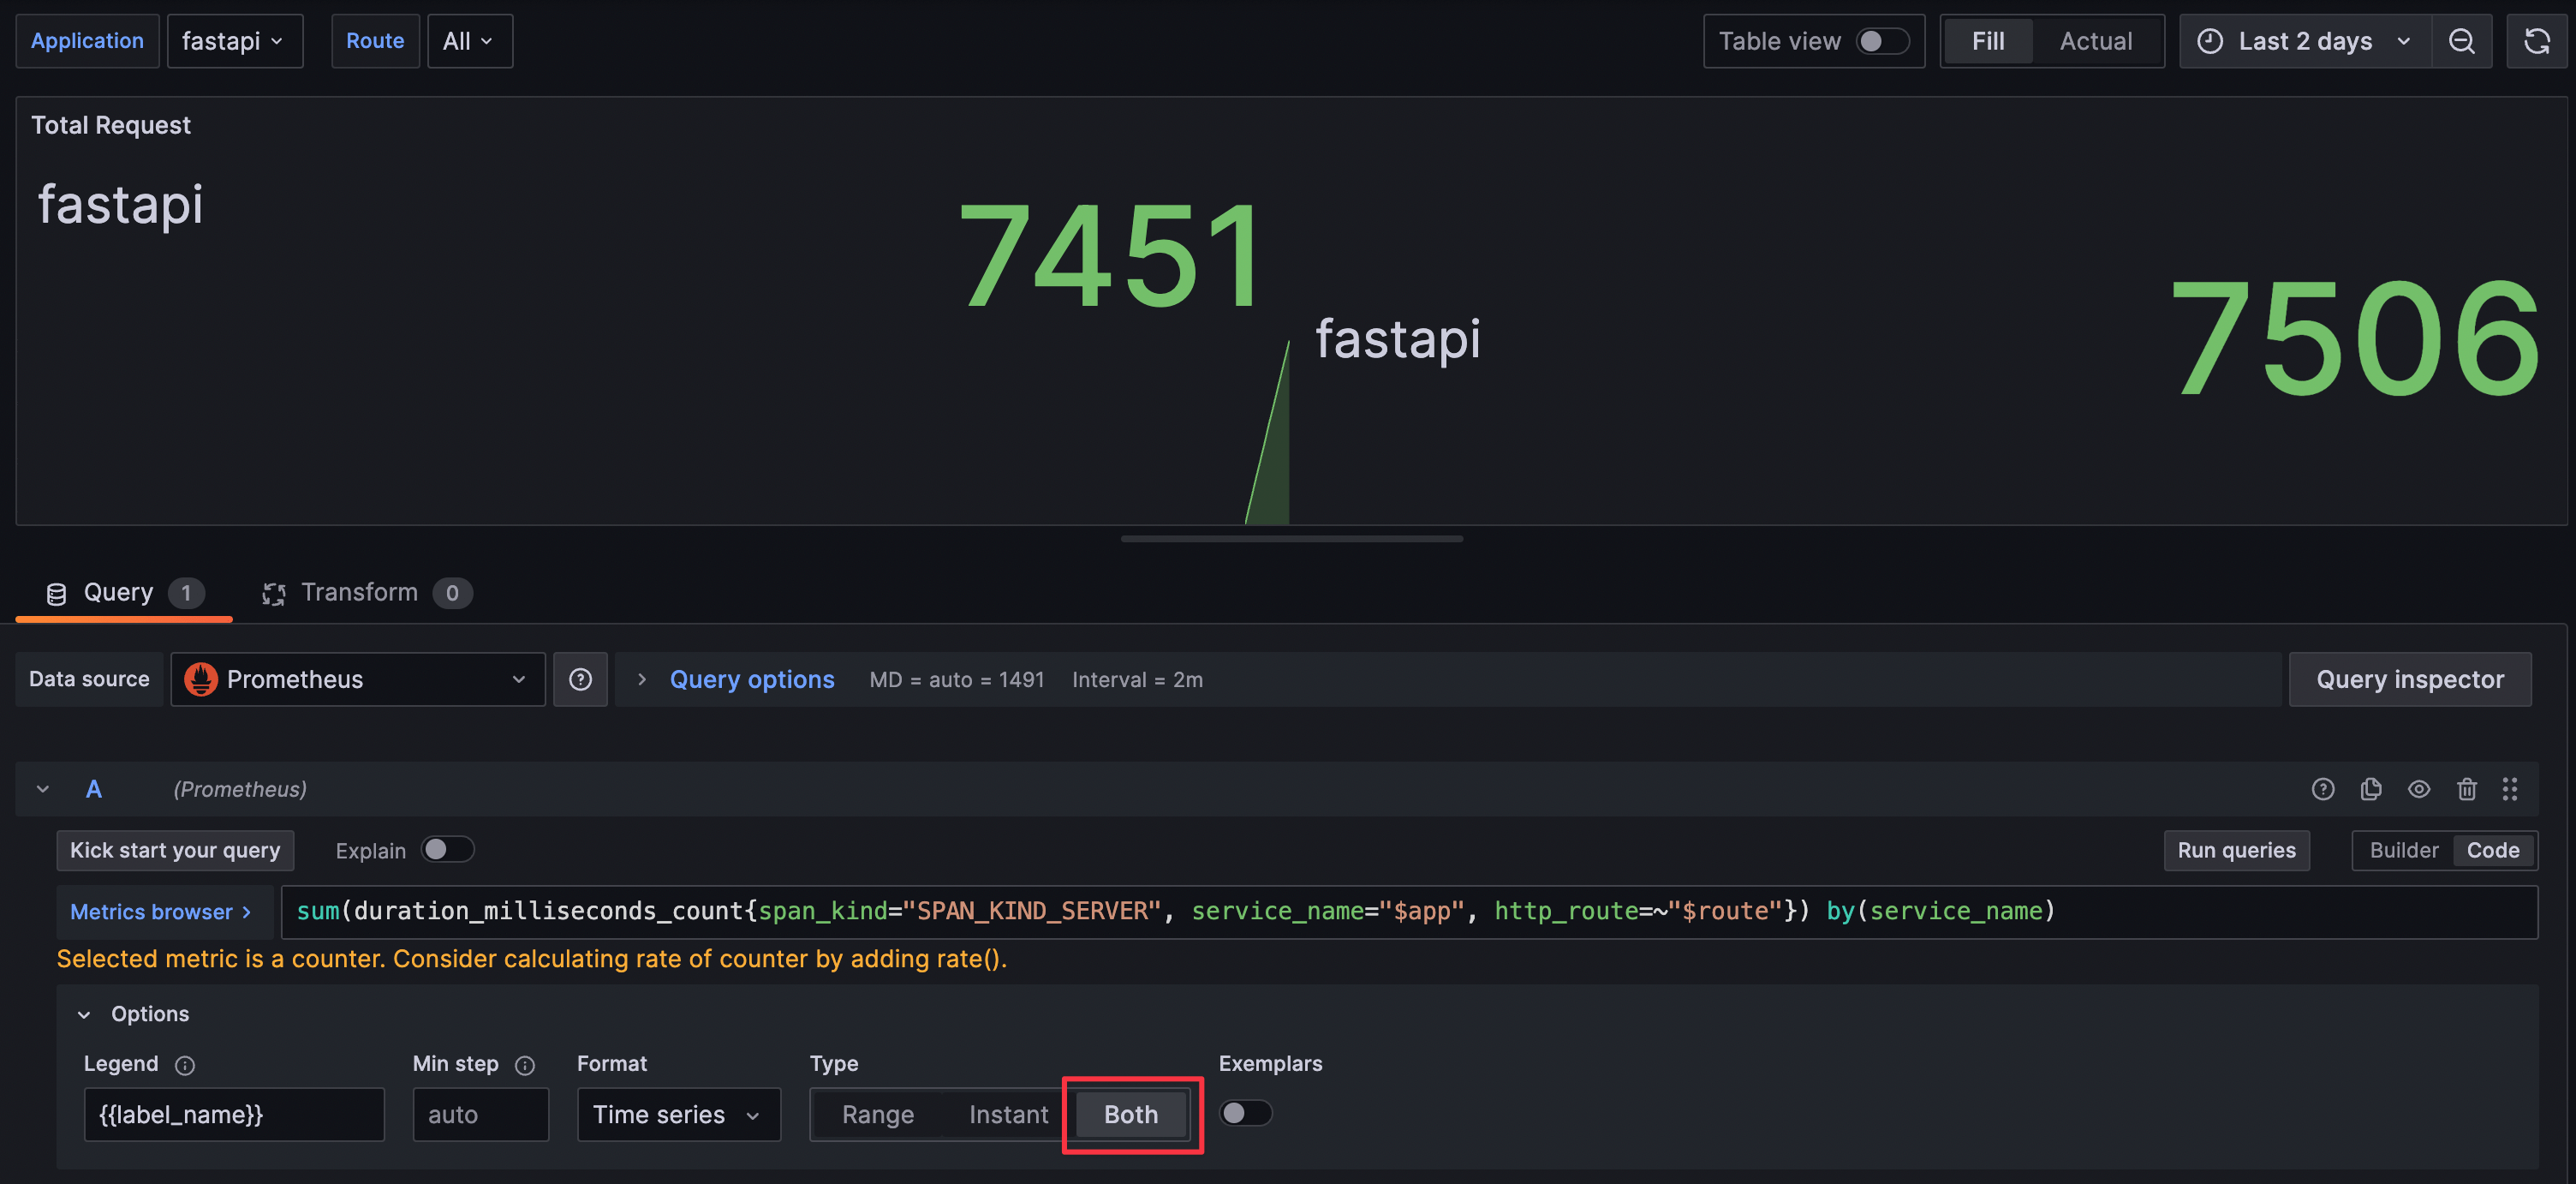Toggle the Table view switch

(x=1882, y=41)
